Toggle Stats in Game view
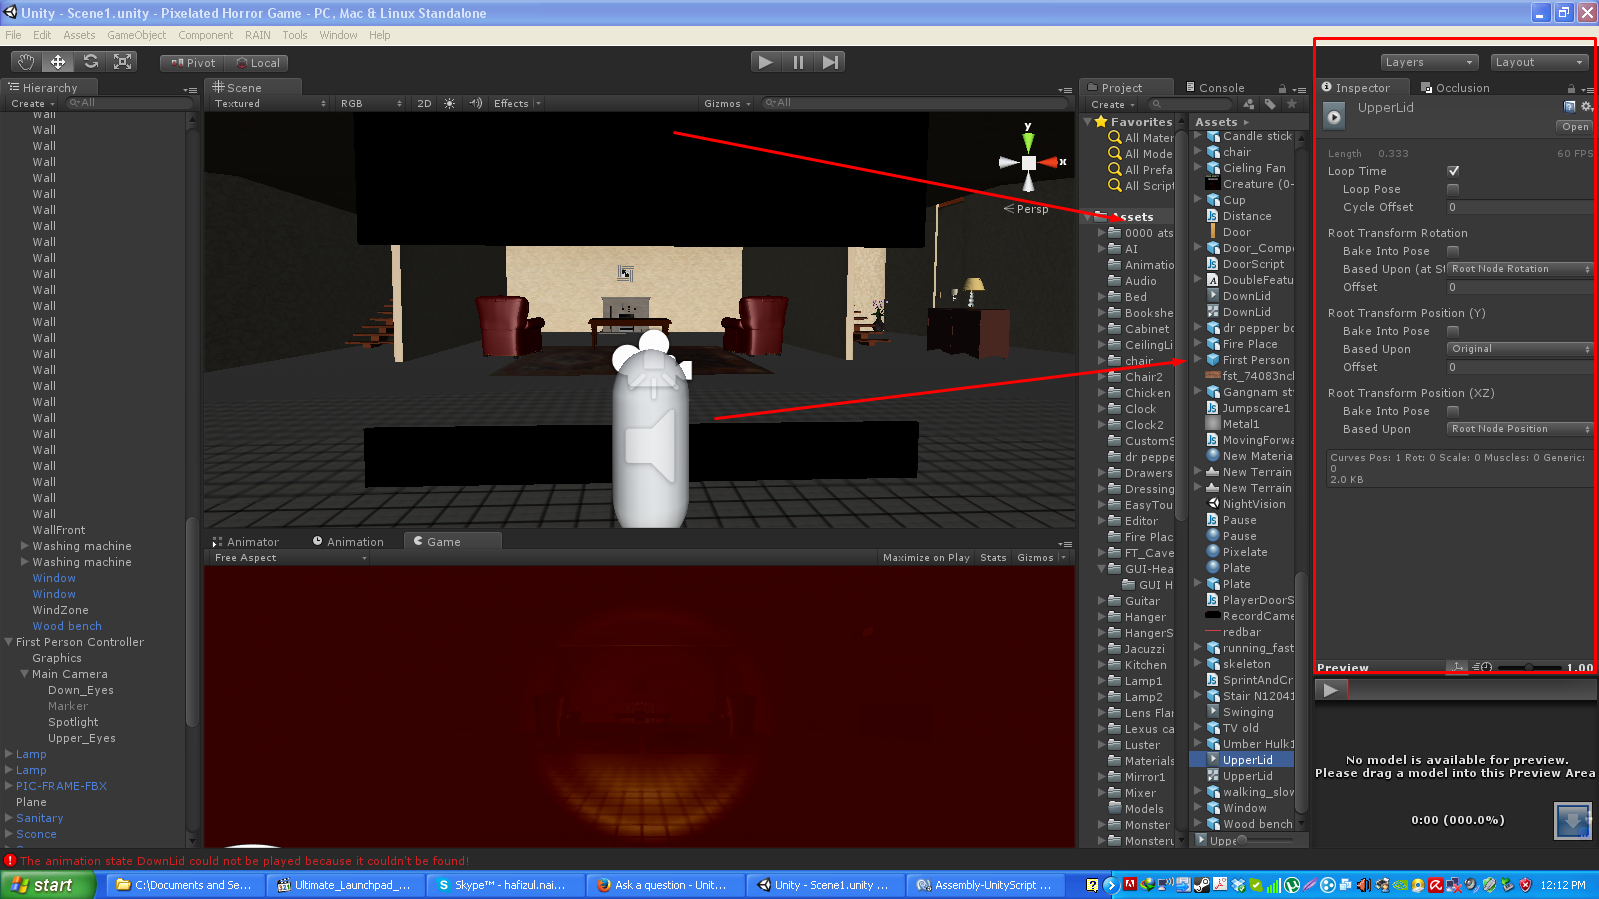1599x899 pixels. pyautogui.click(x=993, y=557)
